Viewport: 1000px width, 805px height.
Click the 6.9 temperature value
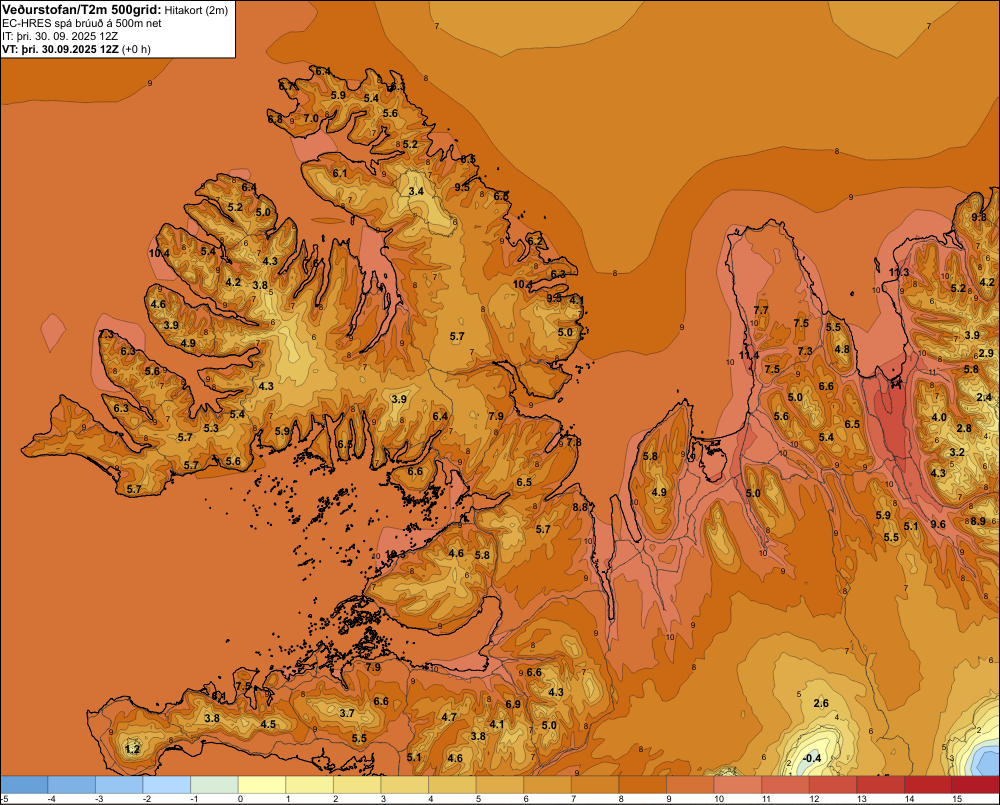[513, 704]
